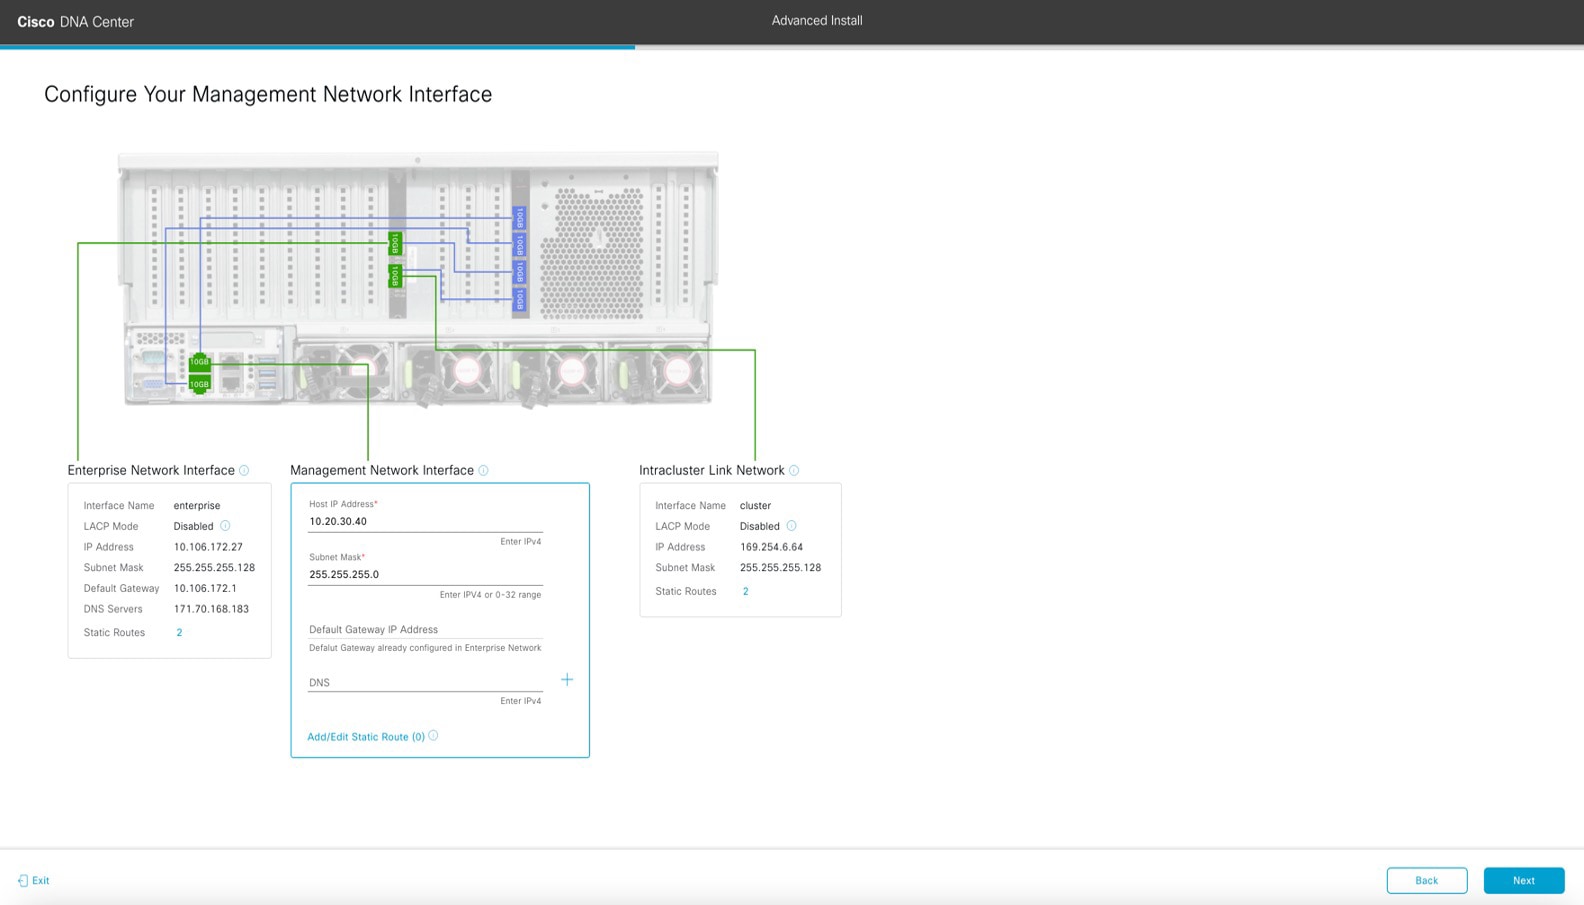Click the Default Gateway IP Address field

point(424,629)
